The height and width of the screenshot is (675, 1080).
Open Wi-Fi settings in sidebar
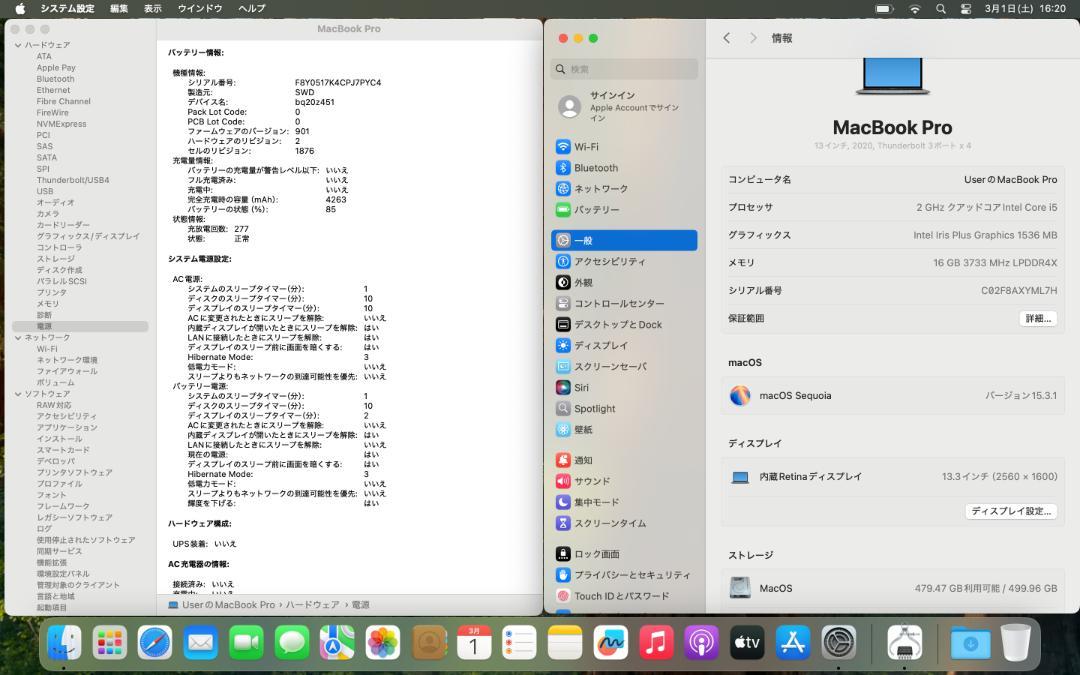coord(624,147)
